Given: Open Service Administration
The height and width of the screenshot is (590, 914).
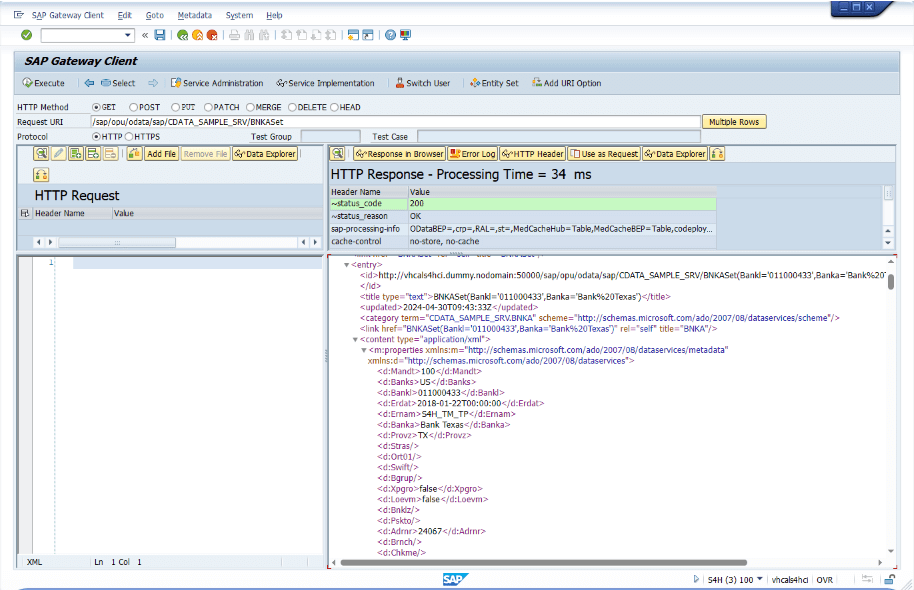Looking at the screenshot, I should [217, 83].
